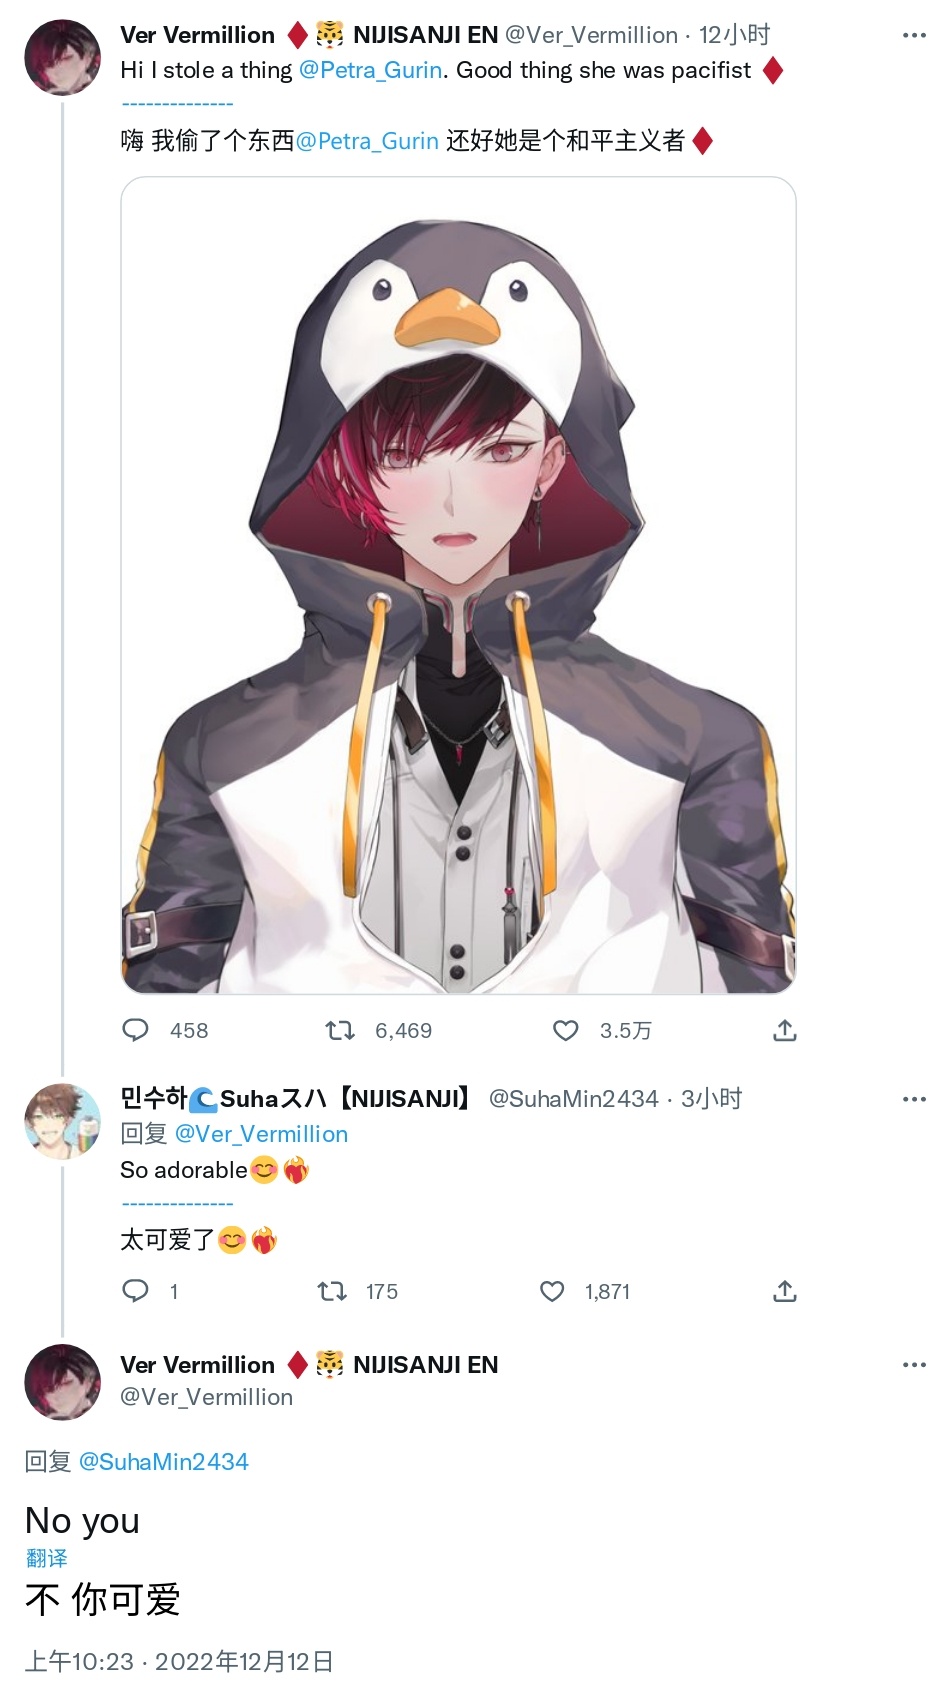Open the tweet timestamp 上午10:23 2022年12月12日
Viewport: 946px width, 1691px height.
(x=179, y=1661)
